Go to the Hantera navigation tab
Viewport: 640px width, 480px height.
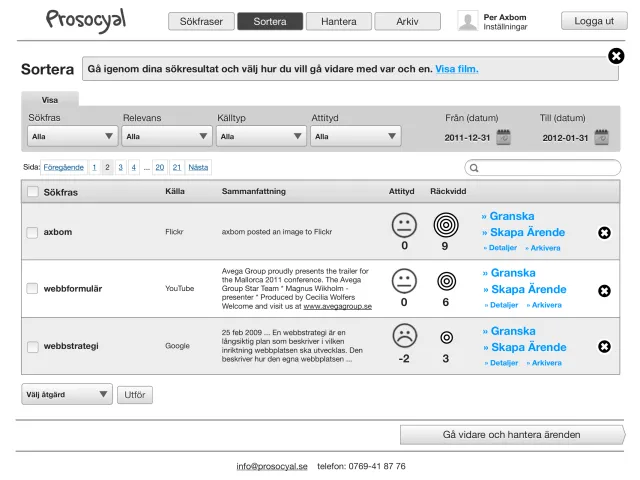pyautogui.click(x=339, y=21)
